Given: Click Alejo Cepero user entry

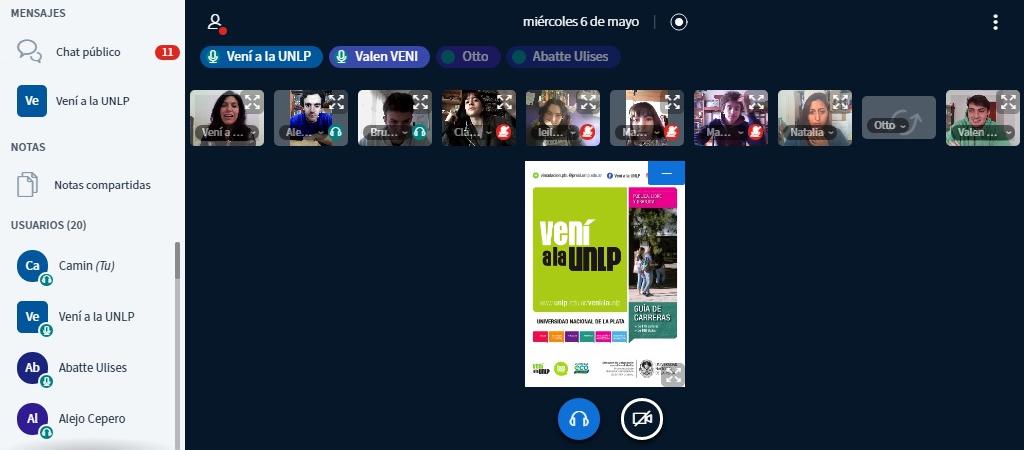Looking at the screenshot, I should pyautogui.click(x=92, y=419).
